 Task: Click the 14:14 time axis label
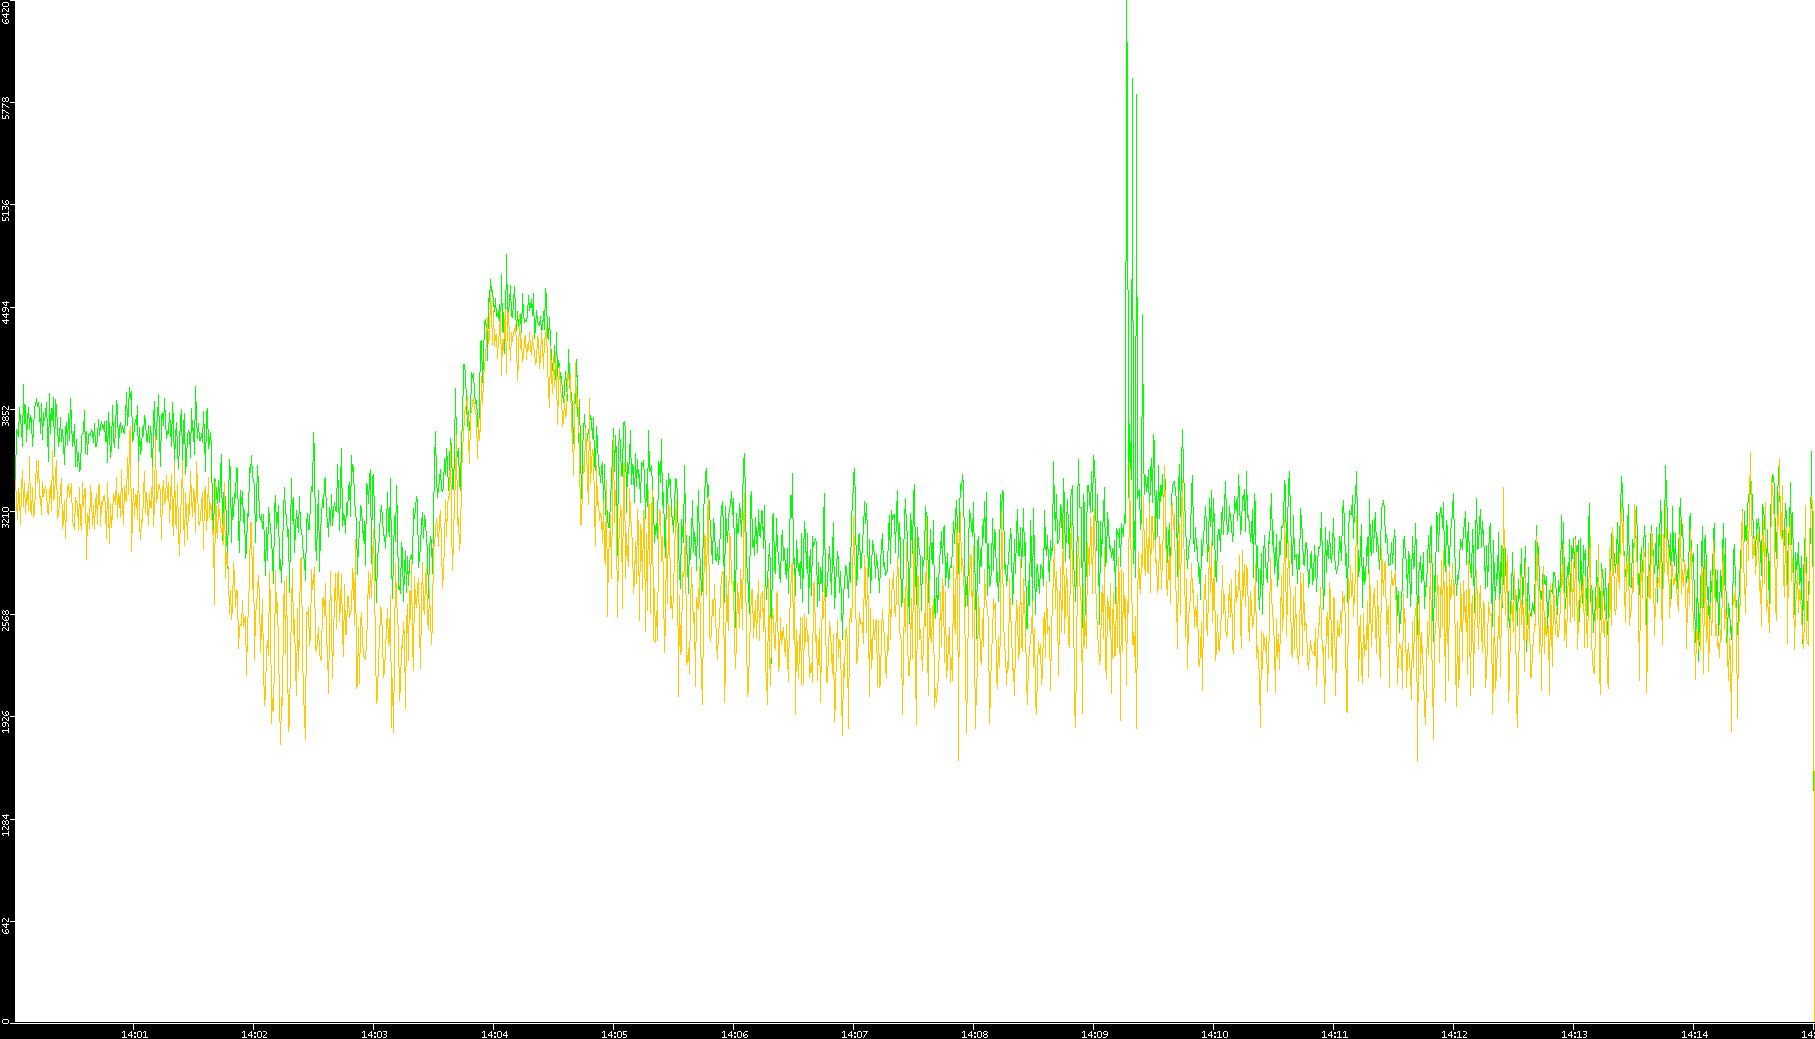tap(1694, 1034)
